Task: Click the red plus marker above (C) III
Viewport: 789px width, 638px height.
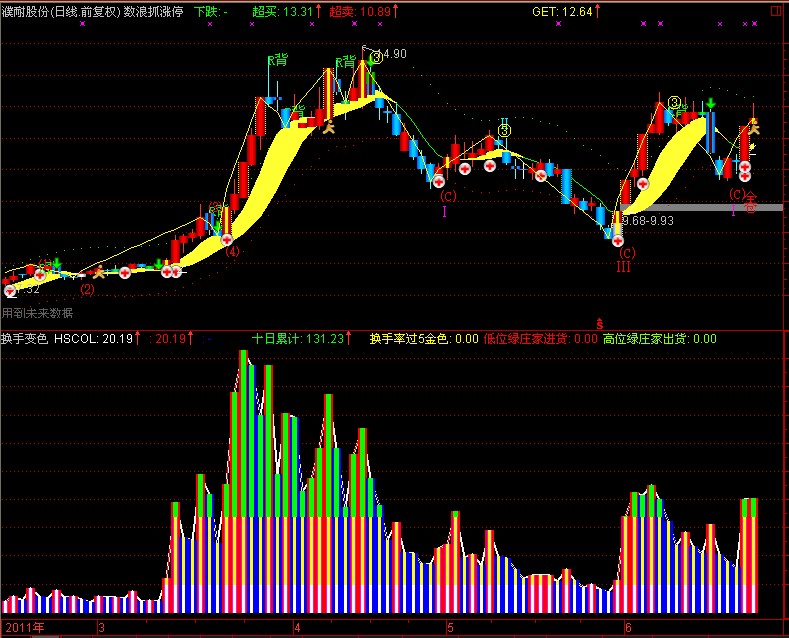Action: pos(618,241)
